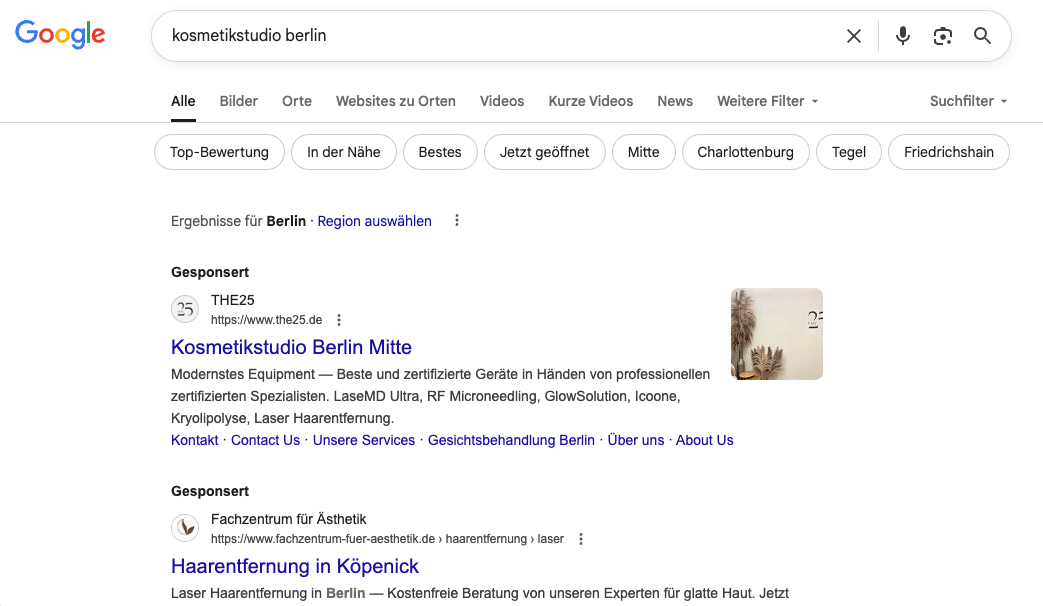Click the https://www.the25.de URL

click(267, 320)
